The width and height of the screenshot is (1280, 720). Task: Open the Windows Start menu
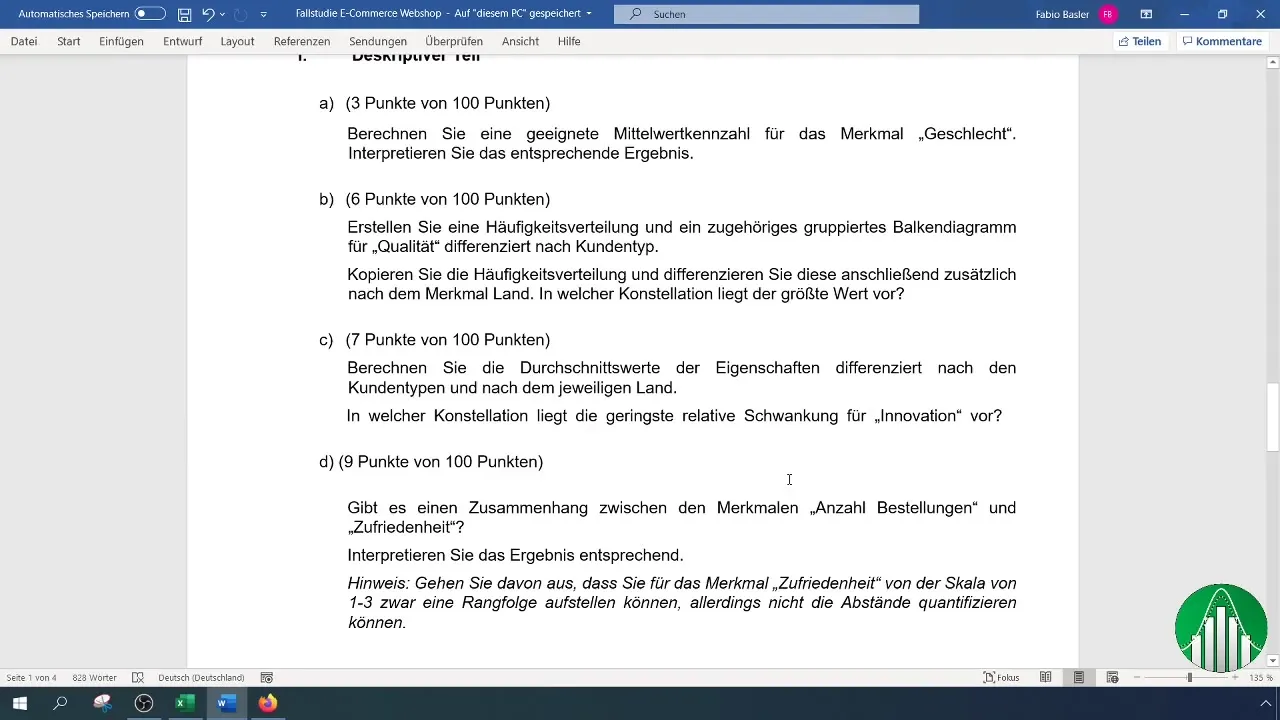point(18,703)
